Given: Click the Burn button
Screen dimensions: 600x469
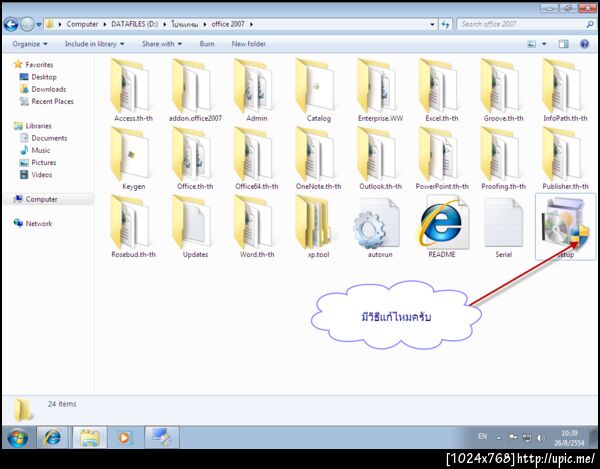Looking at the screenshot, I should (x=207, y=44).
